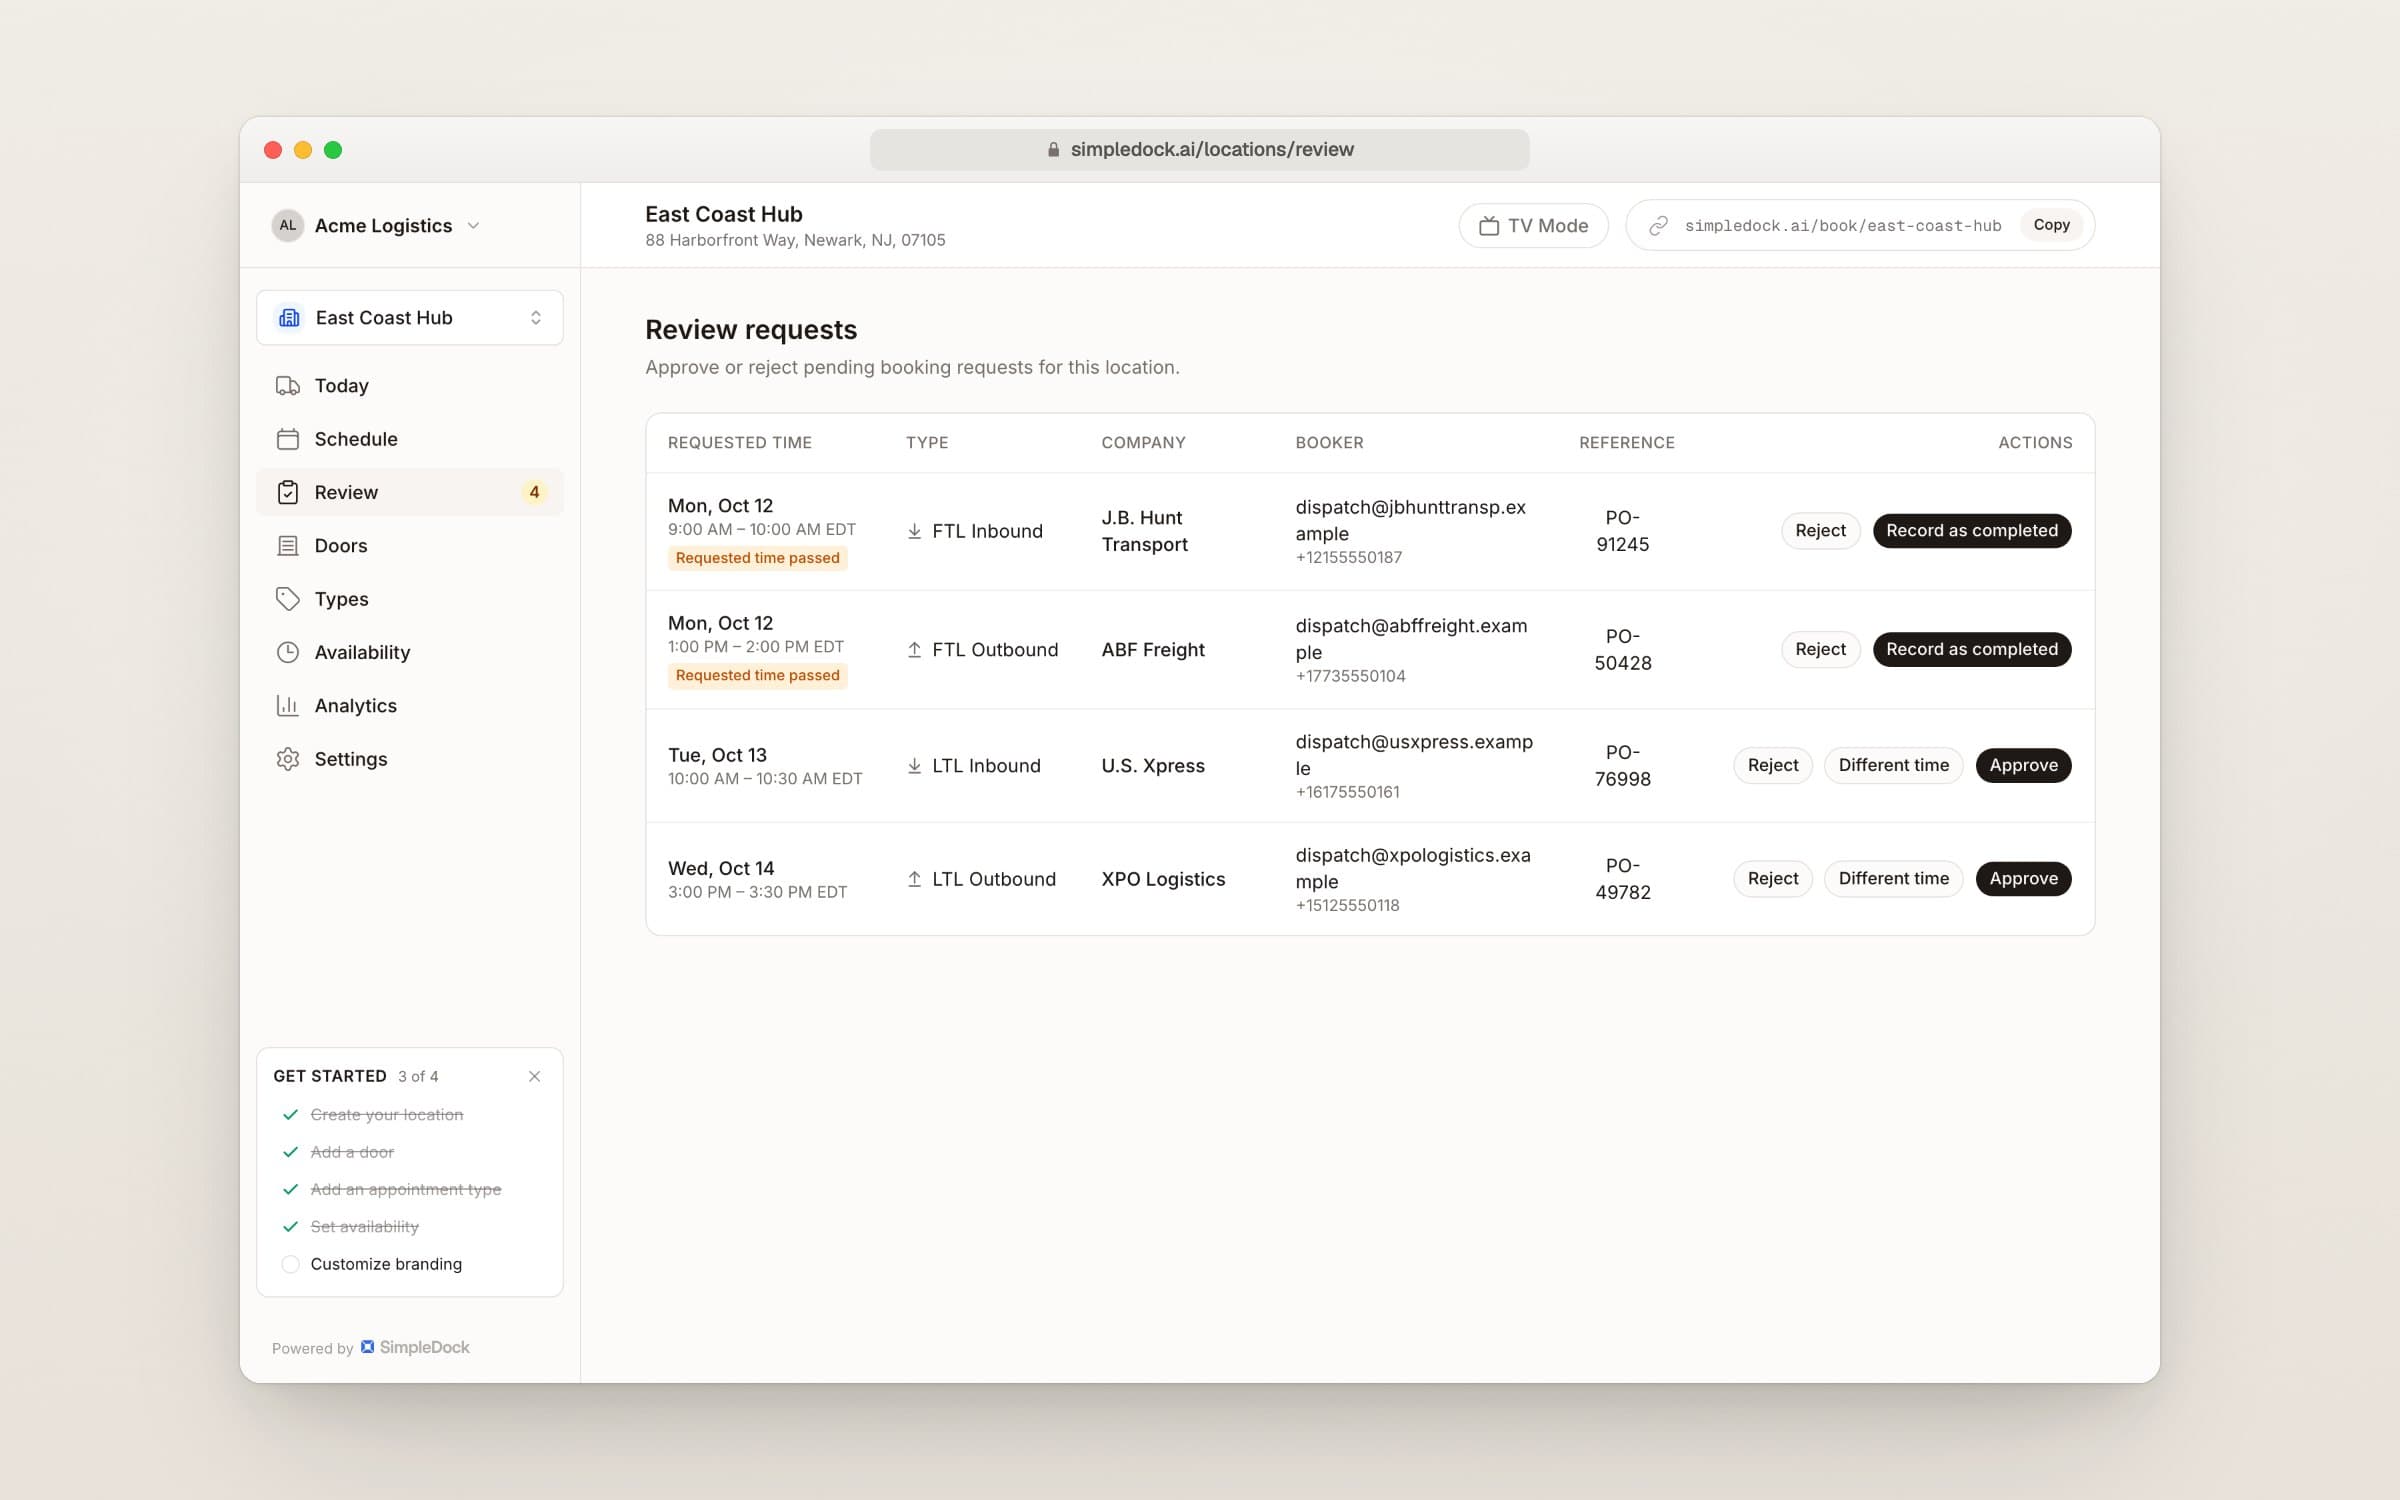Navigate to Analytics in the sidebar

click(x=410, y=706)
